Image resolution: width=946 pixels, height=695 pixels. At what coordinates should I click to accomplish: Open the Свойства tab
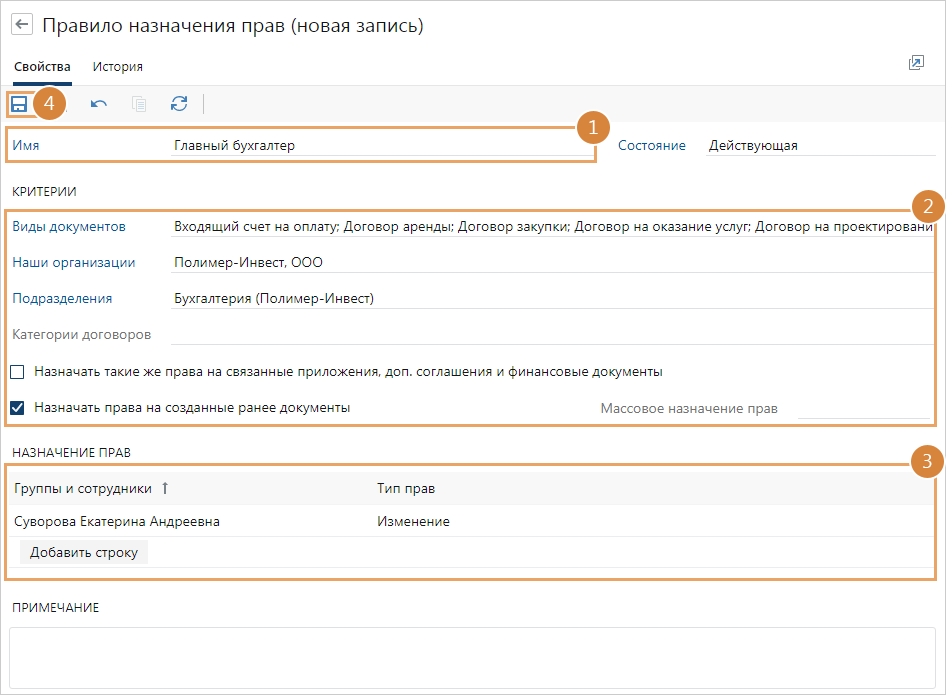(x=42, y=67)
